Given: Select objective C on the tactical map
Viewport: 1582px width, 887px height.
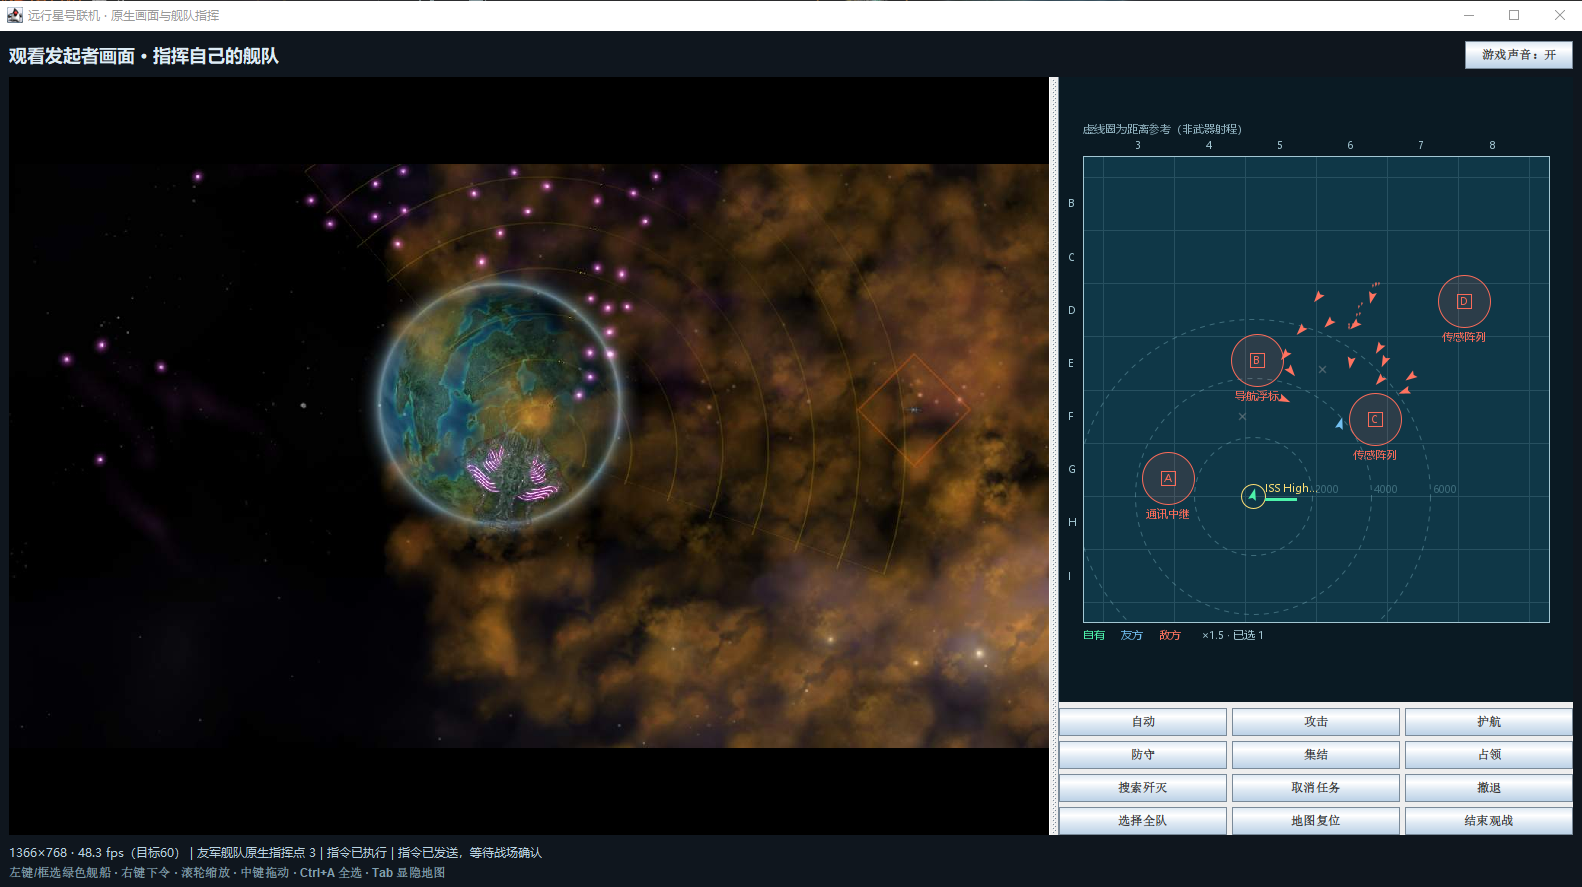Looking at the screenshot, I should tap(1375, 420).
